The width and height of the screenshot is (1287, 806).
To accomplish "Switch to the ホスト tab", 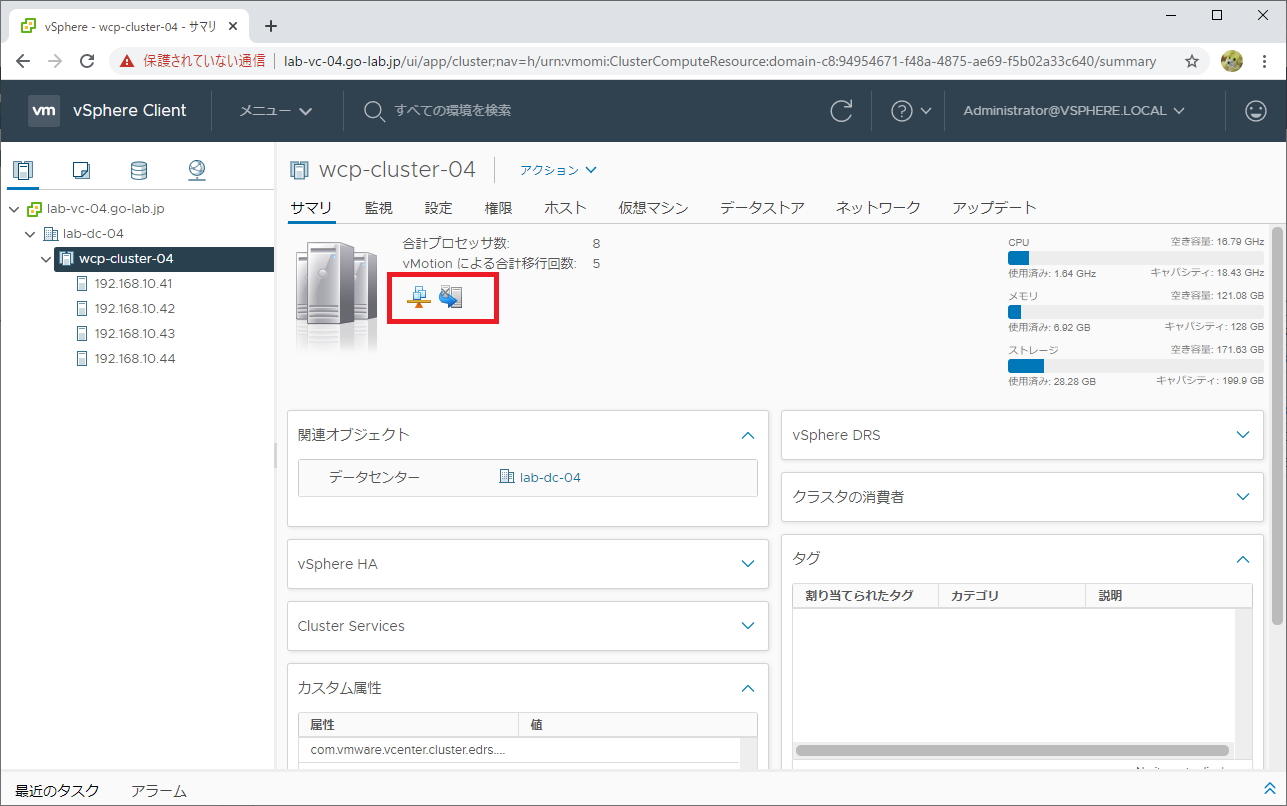I will 566,208.
